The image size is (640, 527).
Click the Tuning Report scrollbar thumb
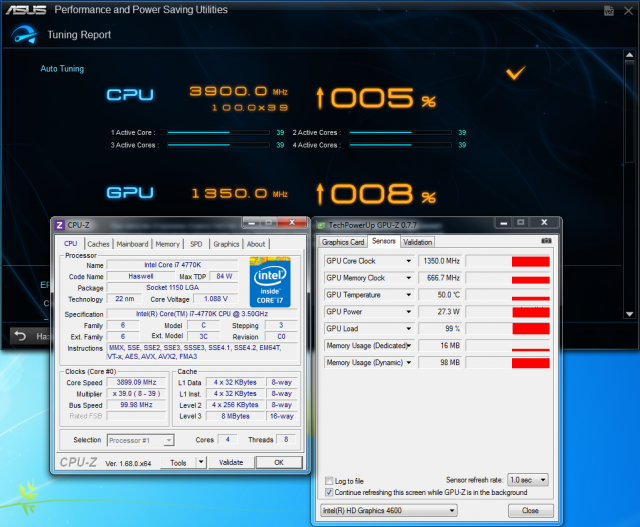[629, 113]
